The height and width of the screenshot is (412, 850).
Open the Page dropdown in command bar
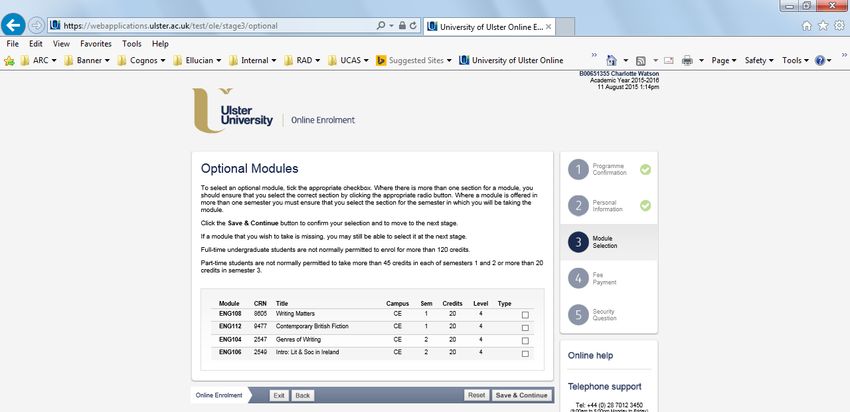click(724, 61)
